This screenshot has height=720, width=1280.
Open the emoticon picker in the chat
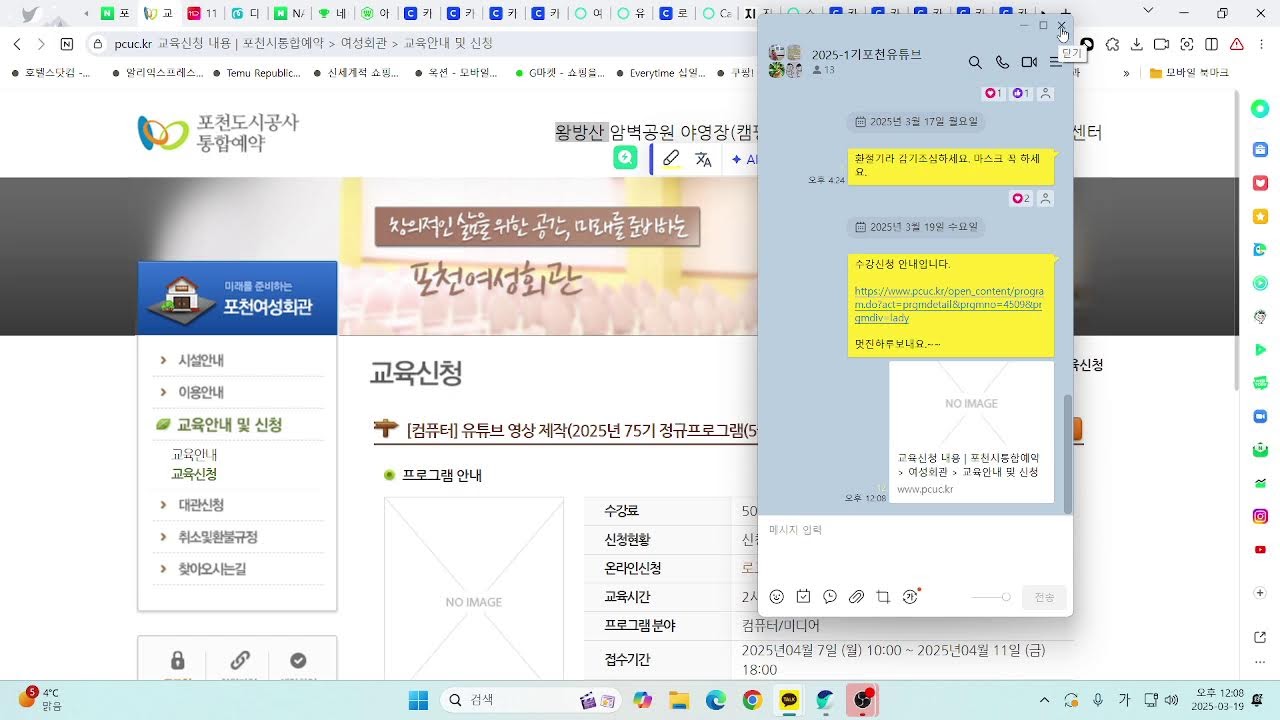[777, 597]
